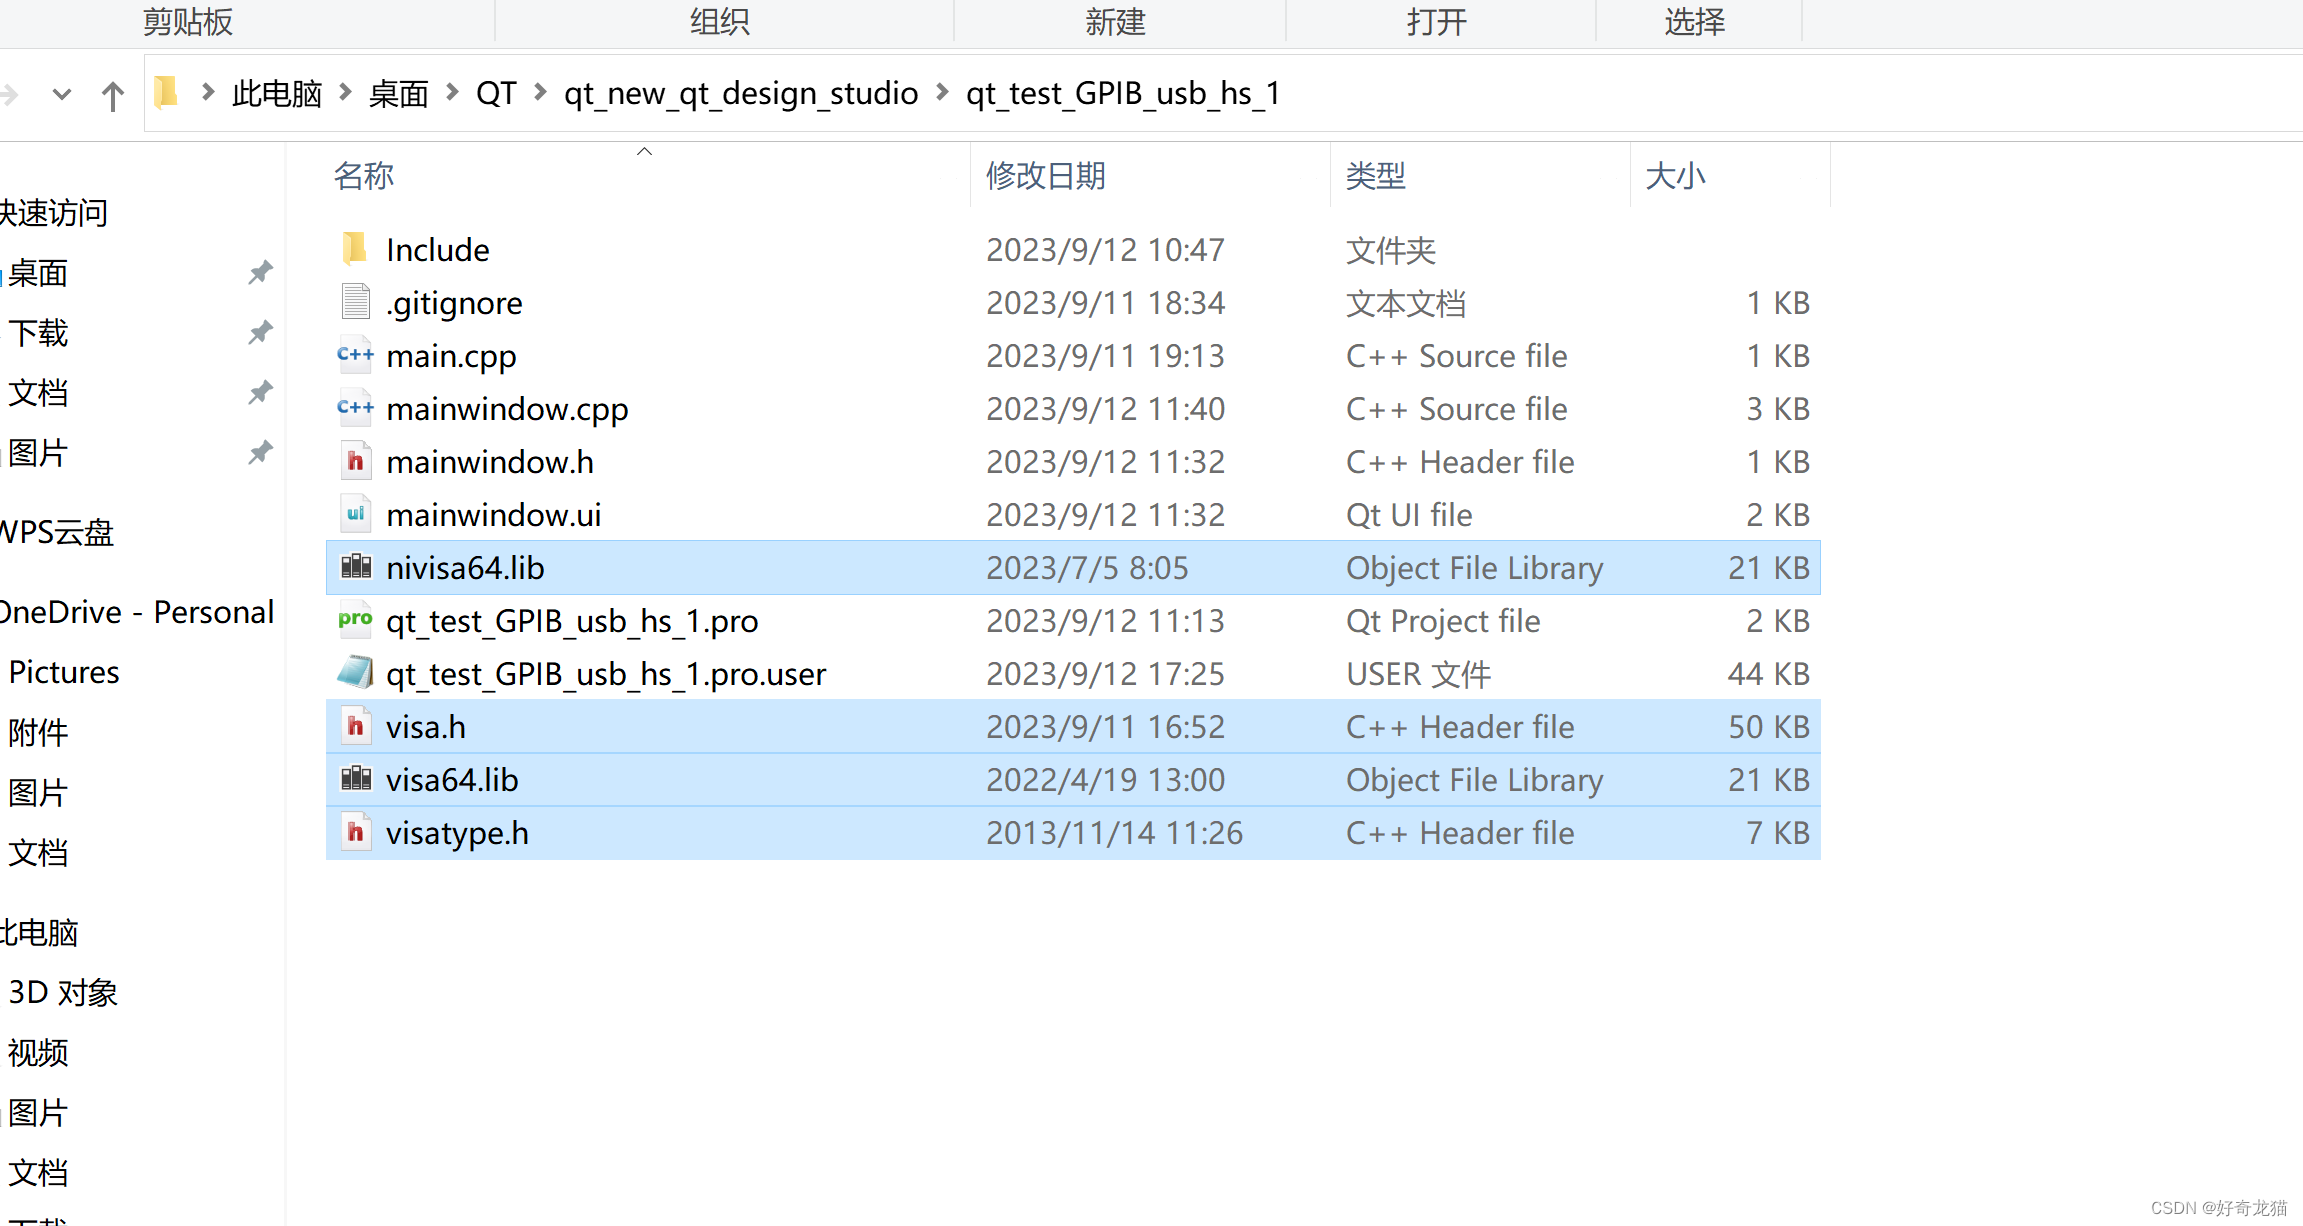Click the mainwindow.ui Qt UI icon

coord(355,514)
